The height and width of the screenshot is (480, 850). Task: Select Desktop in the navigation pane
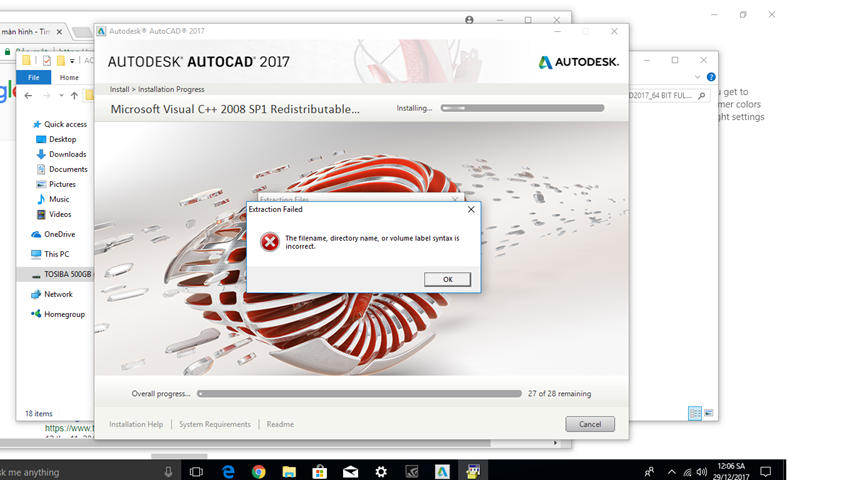pos(62,139)
